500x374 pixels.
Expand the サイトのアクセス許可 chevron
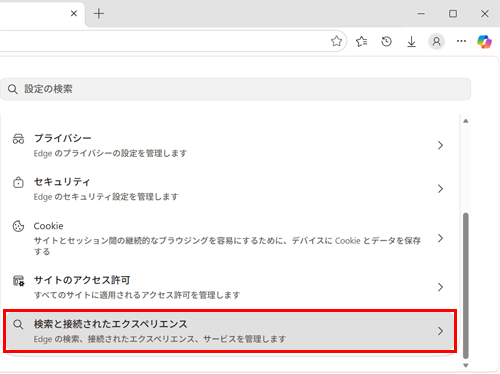(x=440, y=287)
